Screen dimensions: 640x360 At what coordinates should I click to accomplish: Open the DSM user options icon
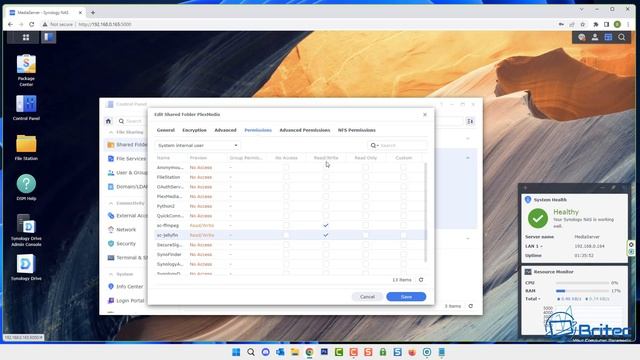(595, 38)
